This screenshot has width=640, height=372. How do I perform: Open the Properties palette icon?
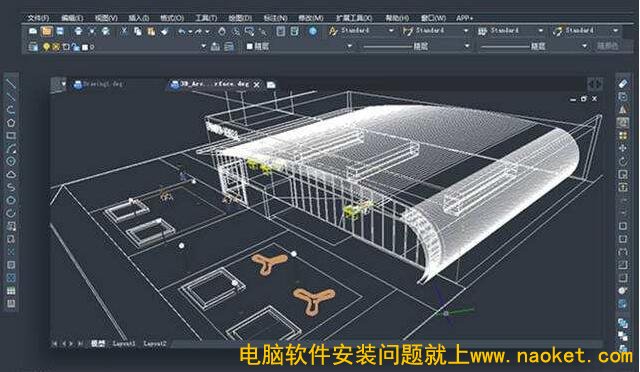pos(281,31)
